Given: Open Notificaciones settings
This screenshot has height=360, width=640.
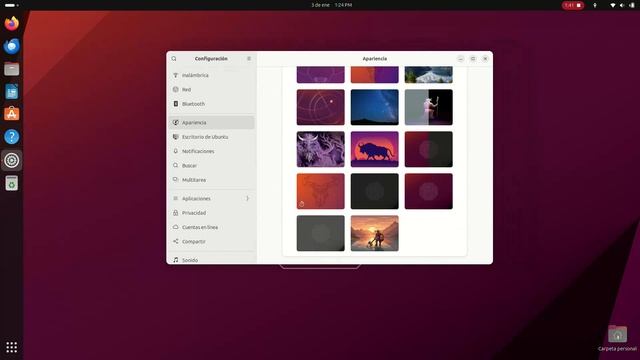Looking at the screenshot, I should coord(211,151).
